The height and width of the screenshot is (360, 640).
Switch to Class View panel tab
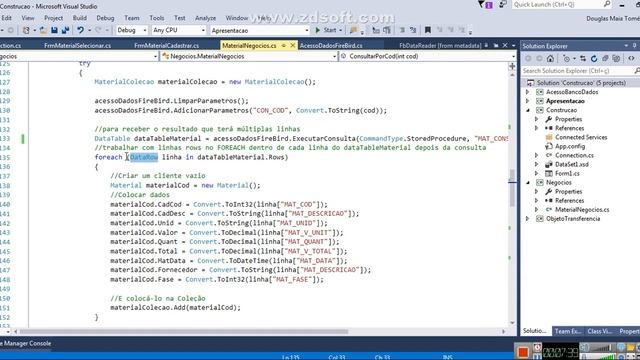point(600,331)
